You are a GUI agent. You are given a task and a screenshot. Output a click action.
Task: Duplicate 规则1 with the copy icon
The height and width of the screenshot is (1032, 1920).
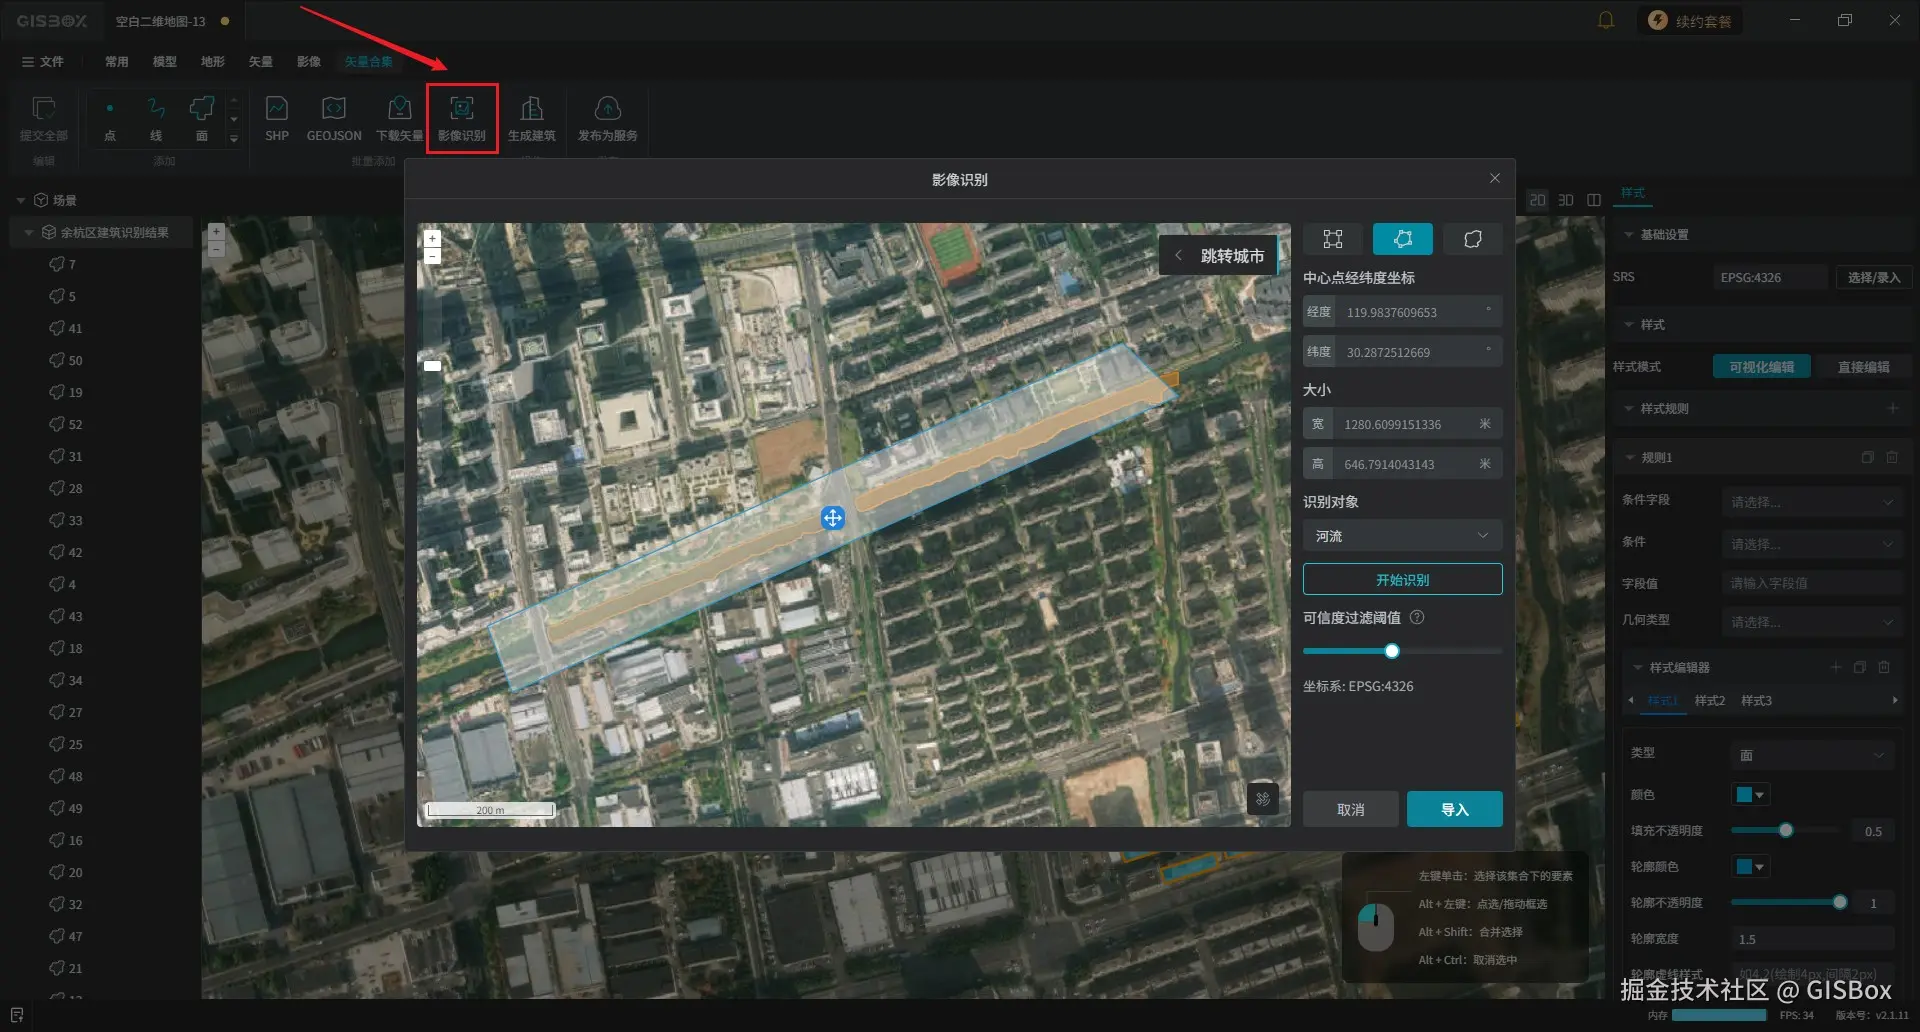[1867, 457]
